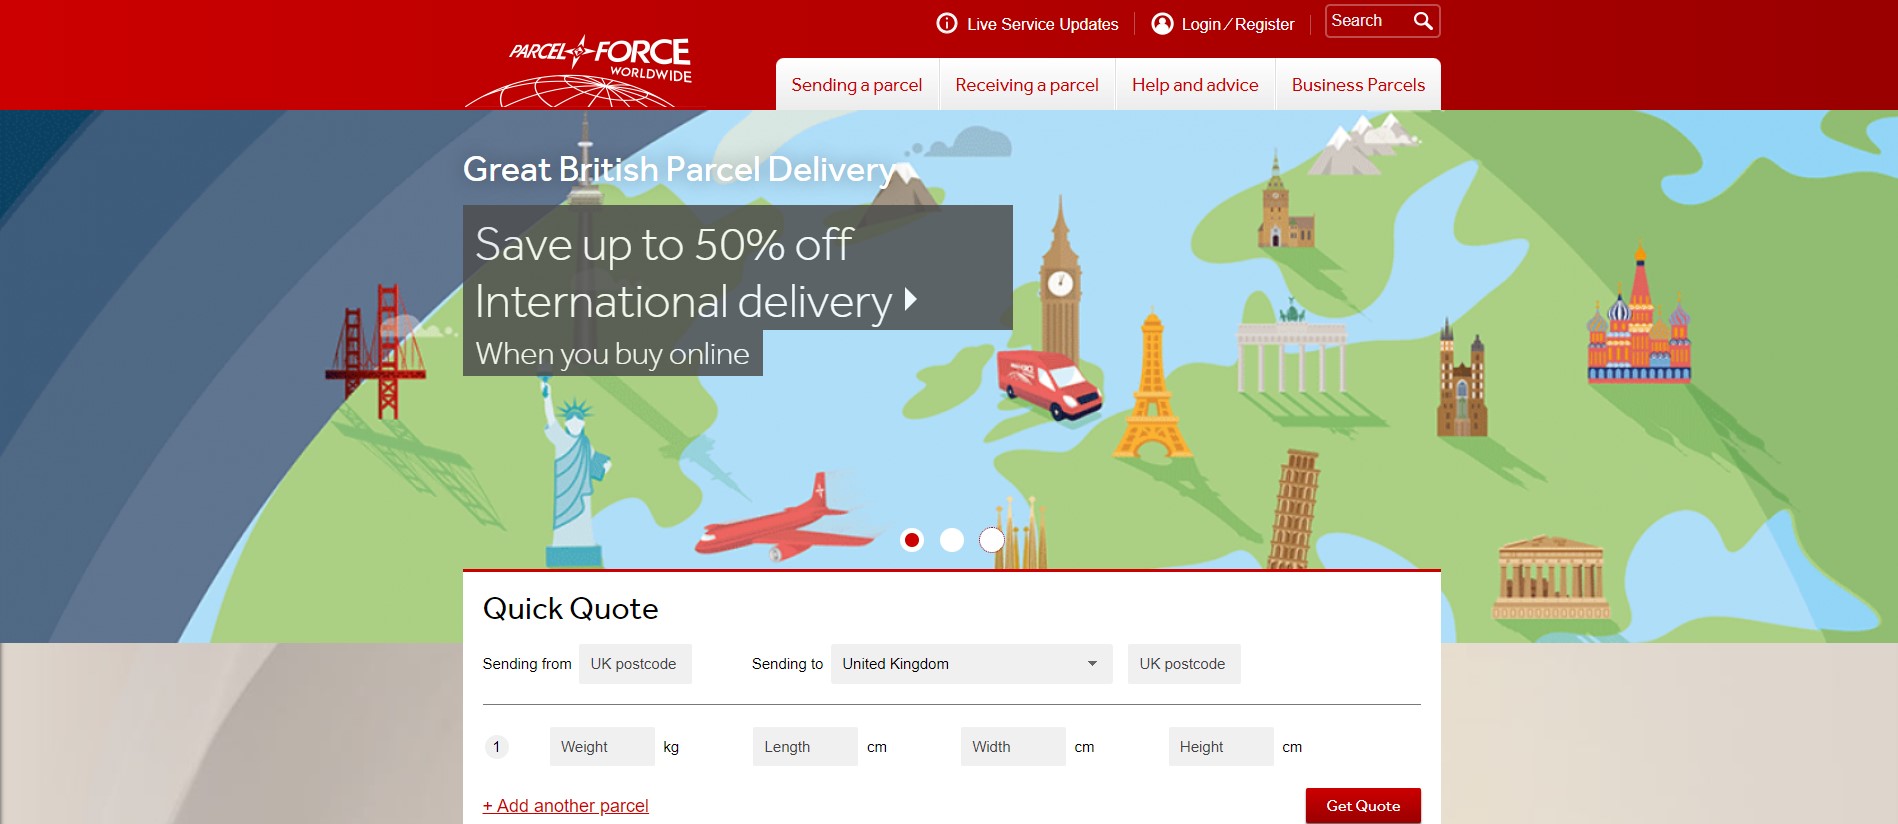The height and width of the screenshot is (824, 1898).
Task: Open the Sending a parcel tab
Action: (857, 85)
